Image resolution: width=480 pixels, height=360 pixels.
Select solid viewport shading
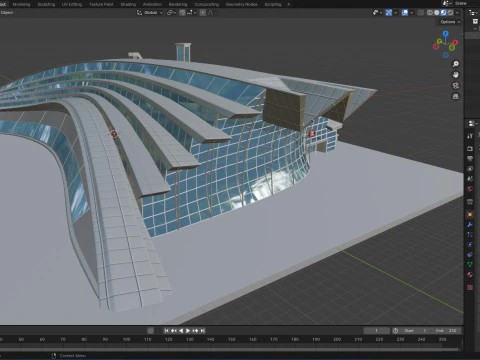click(x=436, y=13)
